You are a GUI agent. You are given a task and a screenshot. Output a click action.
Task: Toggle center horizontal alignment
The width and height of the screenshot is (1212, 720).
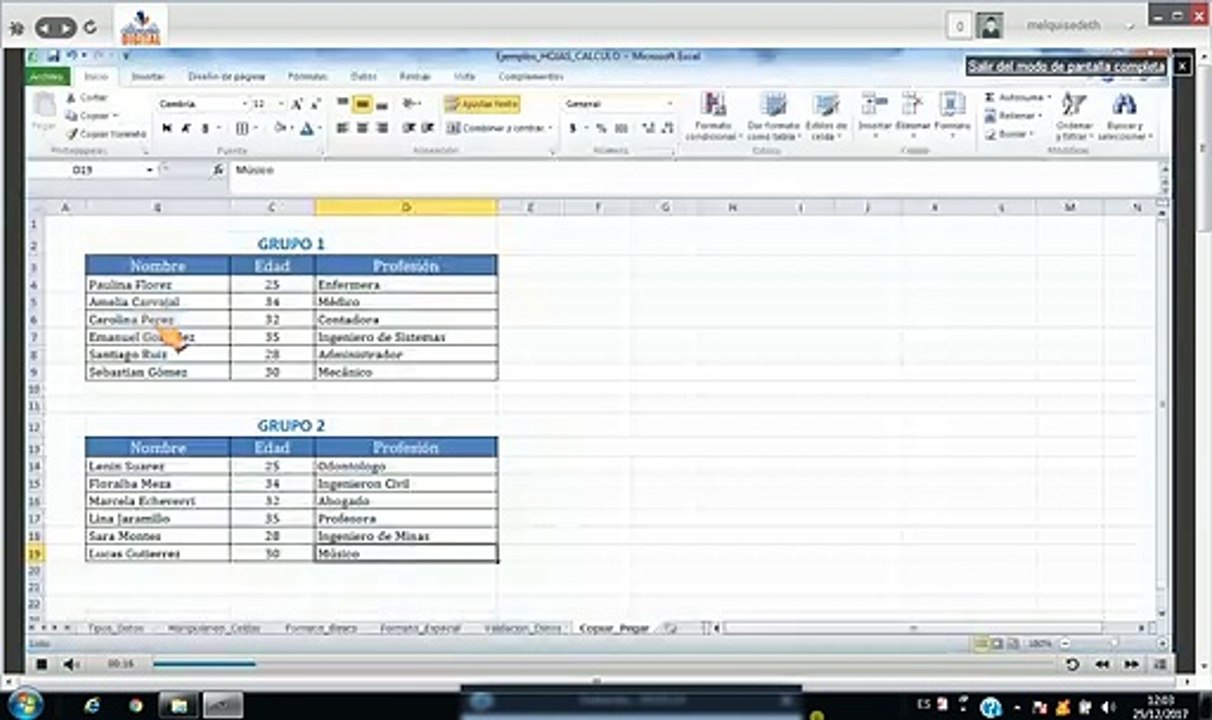click(x=361, y=128)
